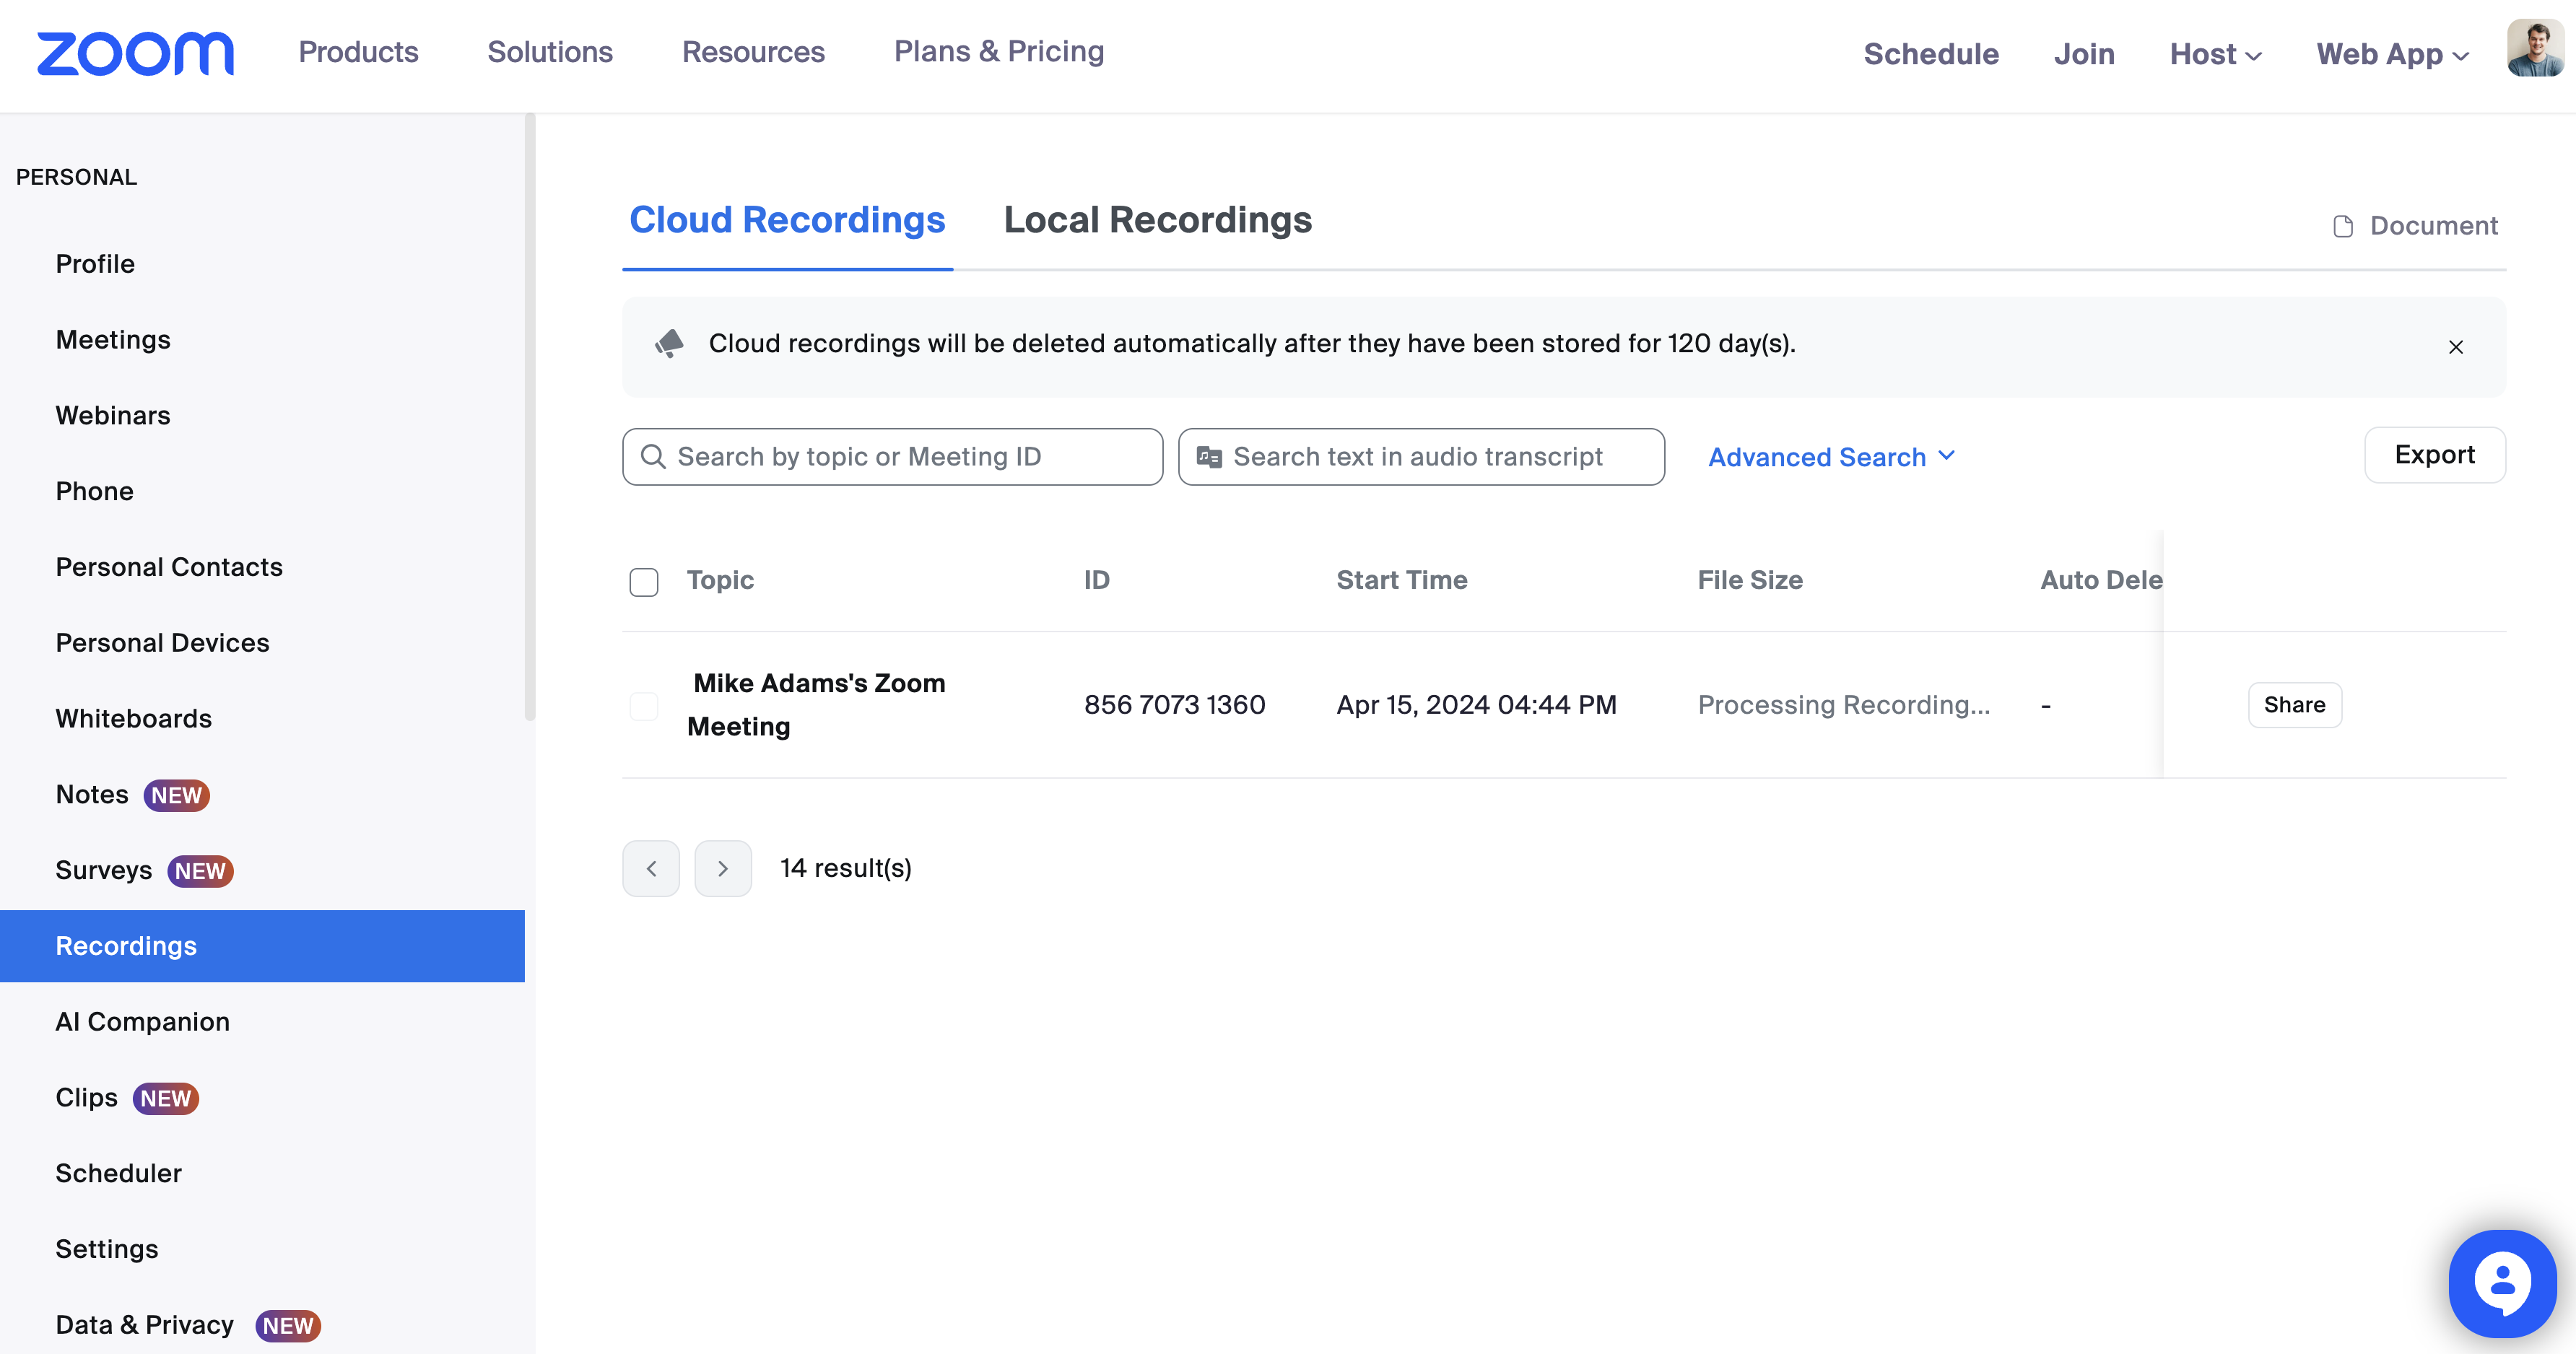Open the Solutions menu
This screenshot has width=2576, height=1354.
tap(550, 52)
